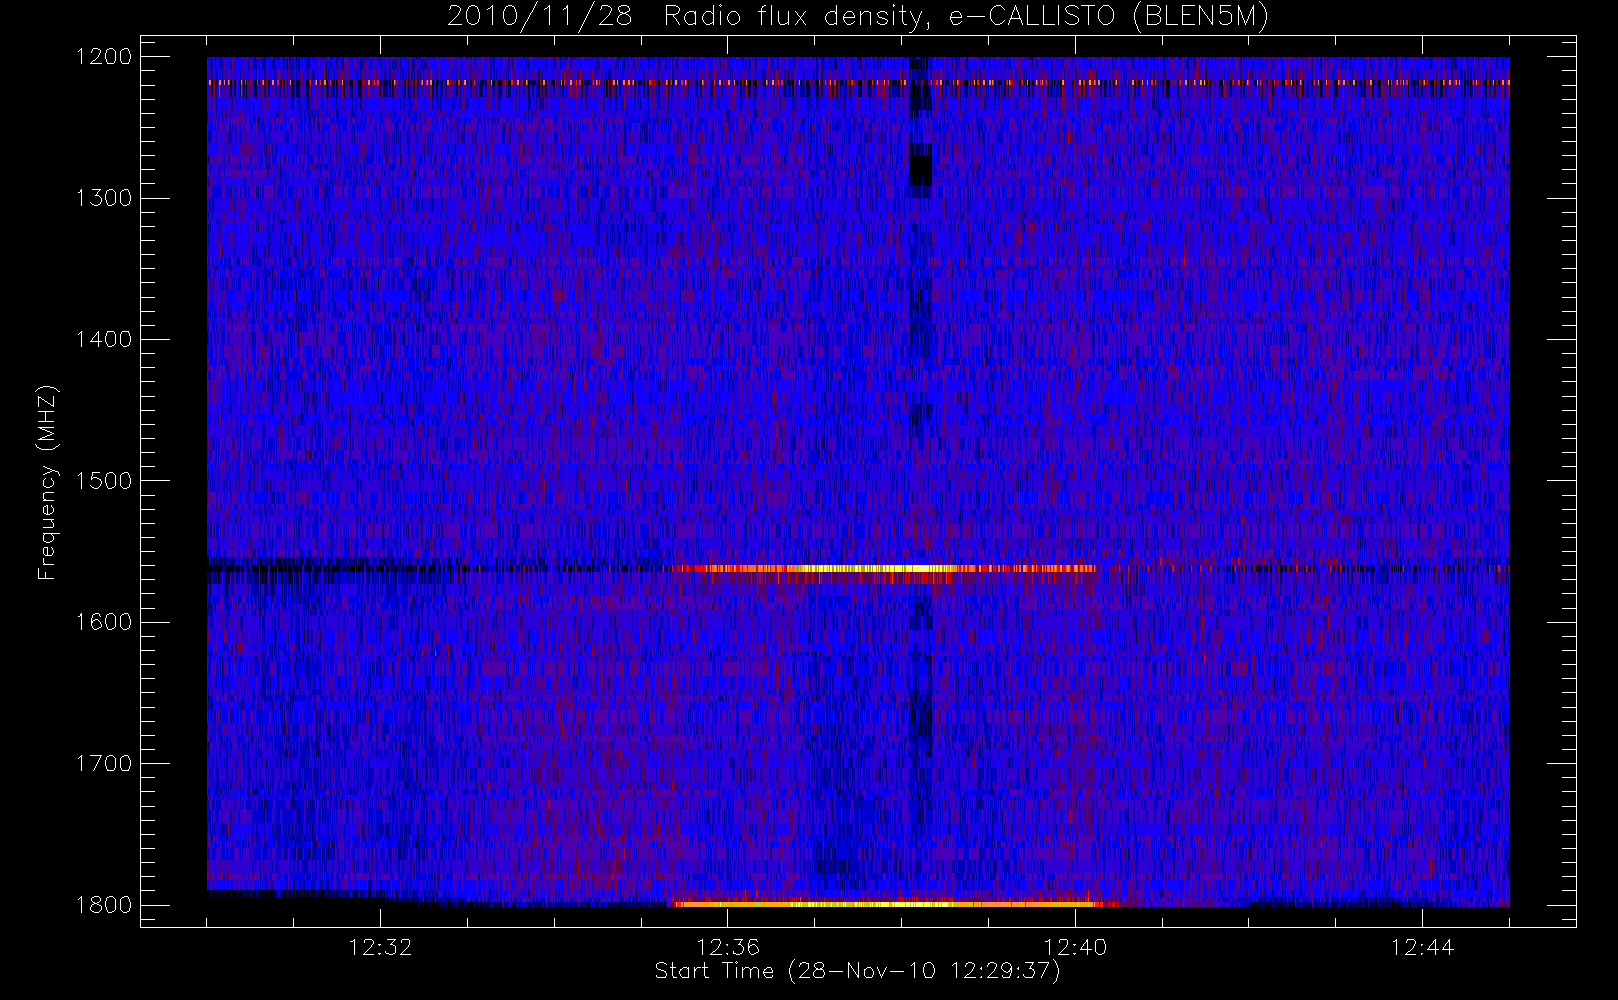Click the 12:36 time tick label
The height and width of the screenshot is (1000, 1618).
click(728, 947)
